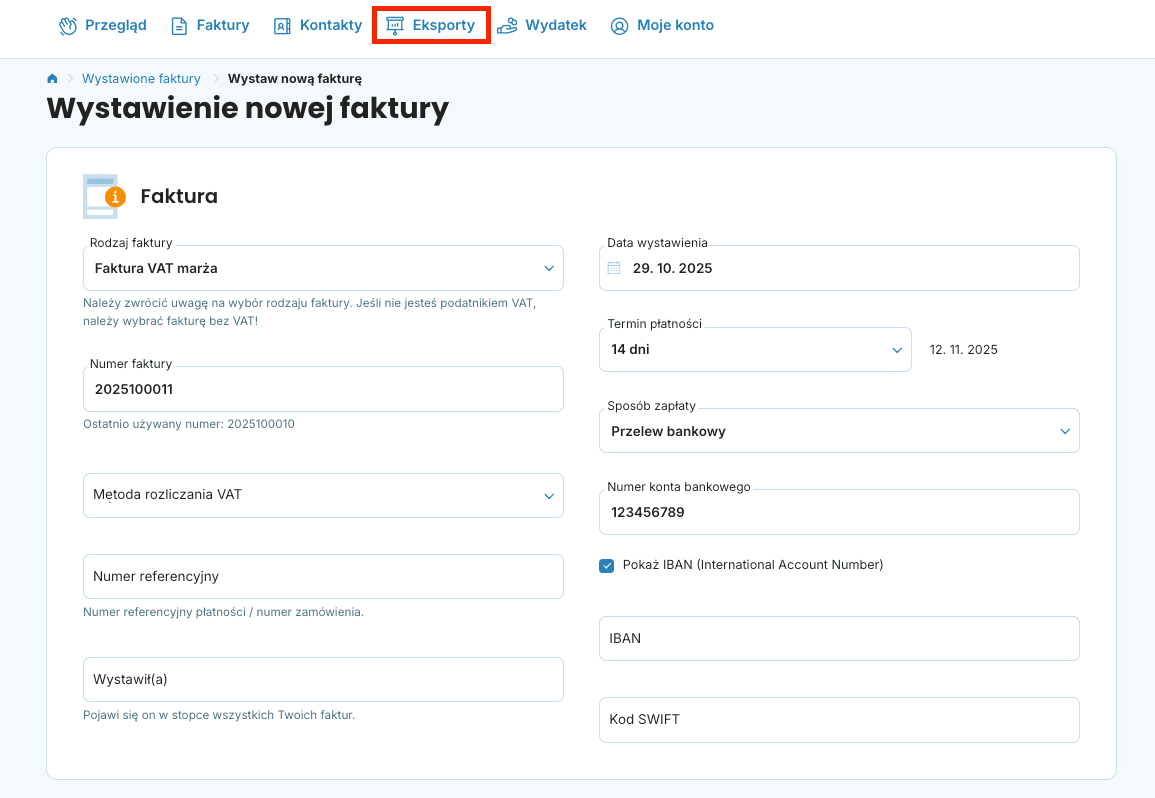
Task: Click the waving hand Przegląd icon
Action: tap(68, 26)
